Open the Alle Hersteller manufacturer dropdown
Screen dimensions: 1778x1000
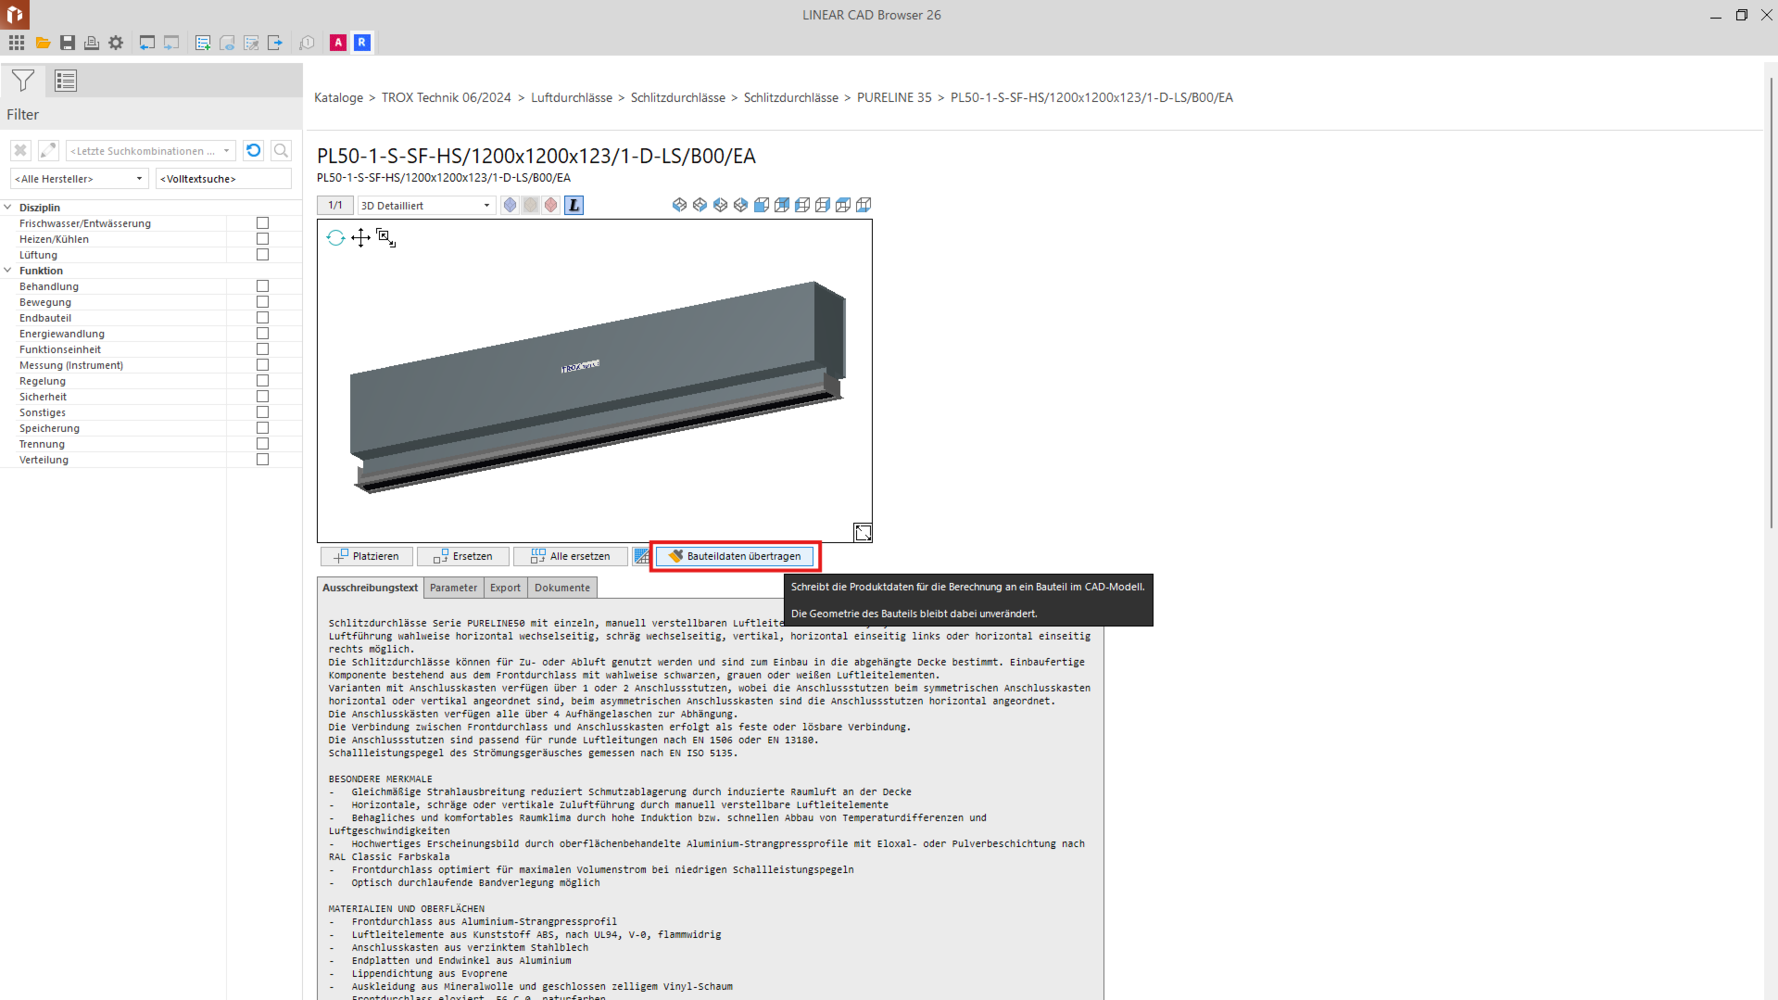coord(79,179)
